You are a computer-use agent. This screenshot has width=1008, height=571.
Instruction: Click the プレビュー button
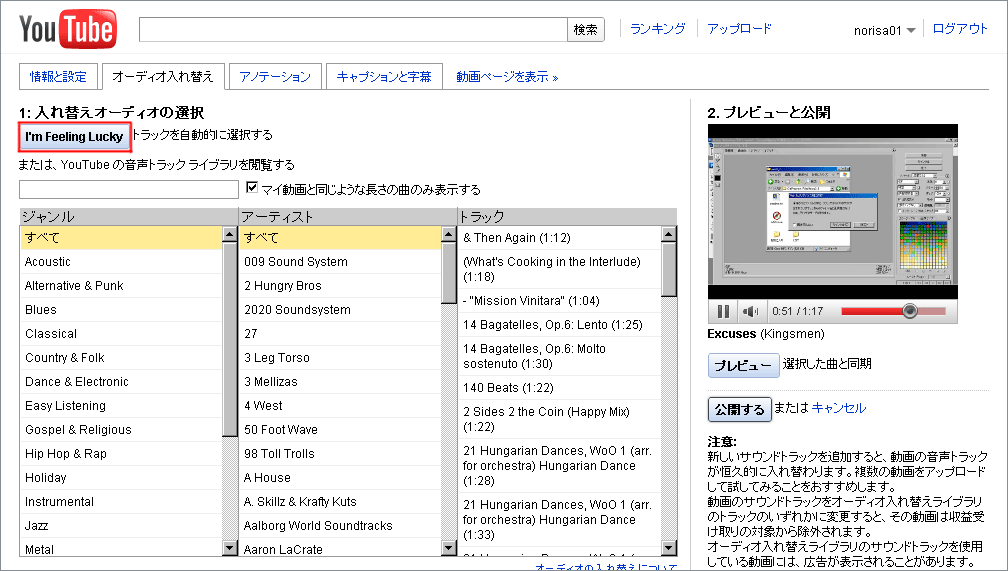coord(743,365)
